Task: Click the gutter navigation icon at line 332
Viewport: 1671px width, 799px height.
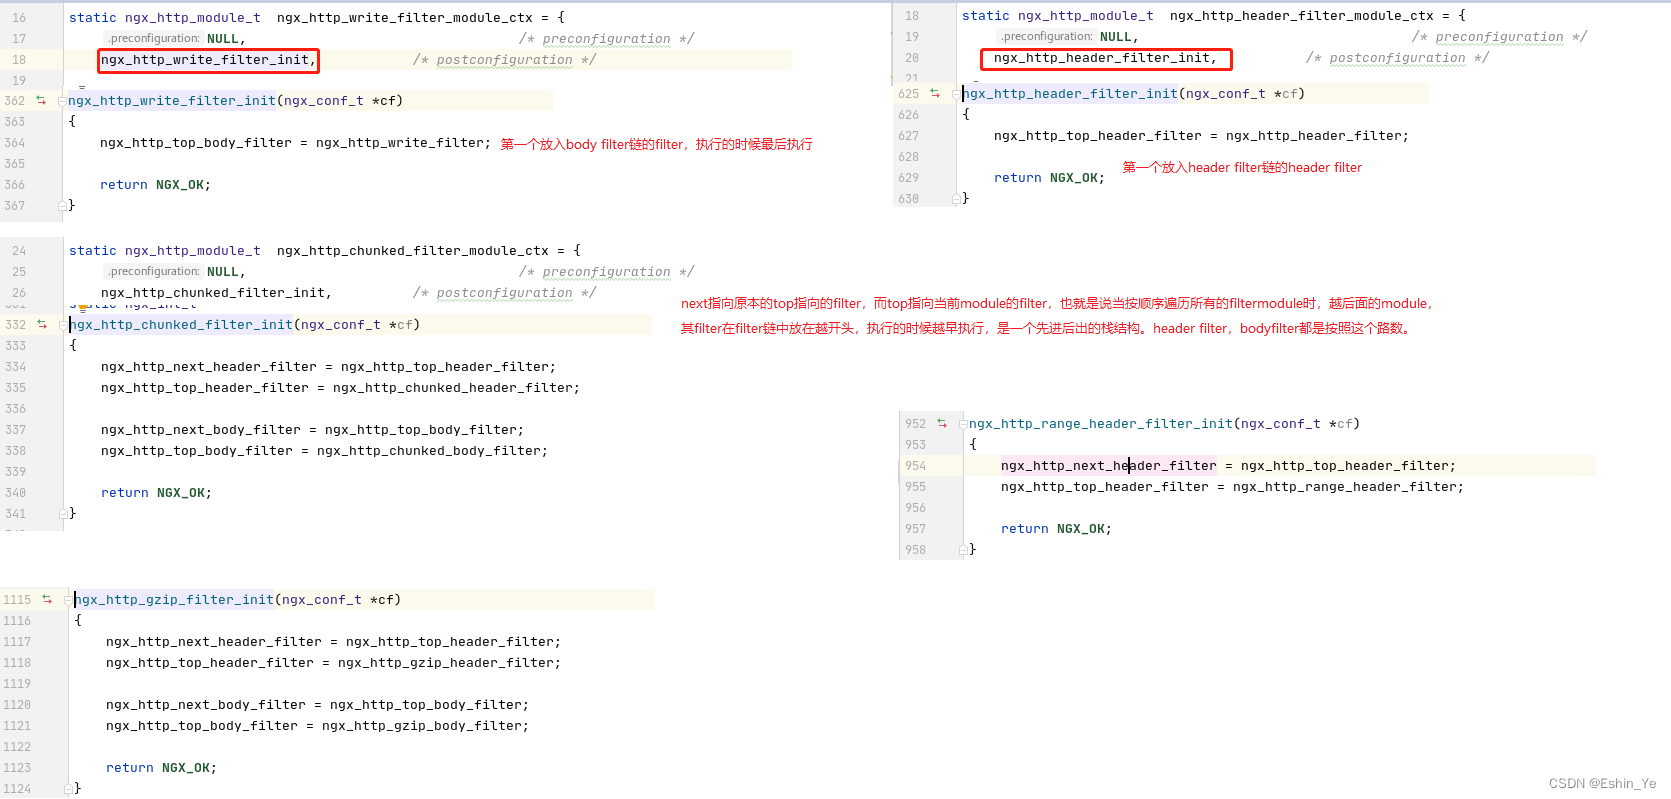Action: coord(42,324)
